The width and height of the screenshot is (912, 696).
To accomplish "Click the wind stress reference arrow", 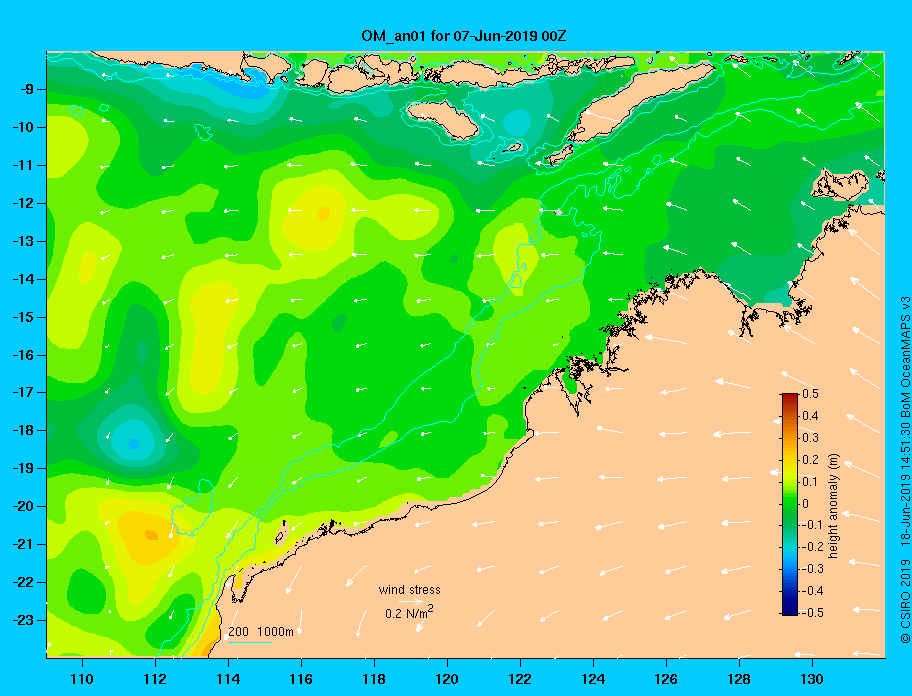I will pyautogui.click(x=411, y=602).
